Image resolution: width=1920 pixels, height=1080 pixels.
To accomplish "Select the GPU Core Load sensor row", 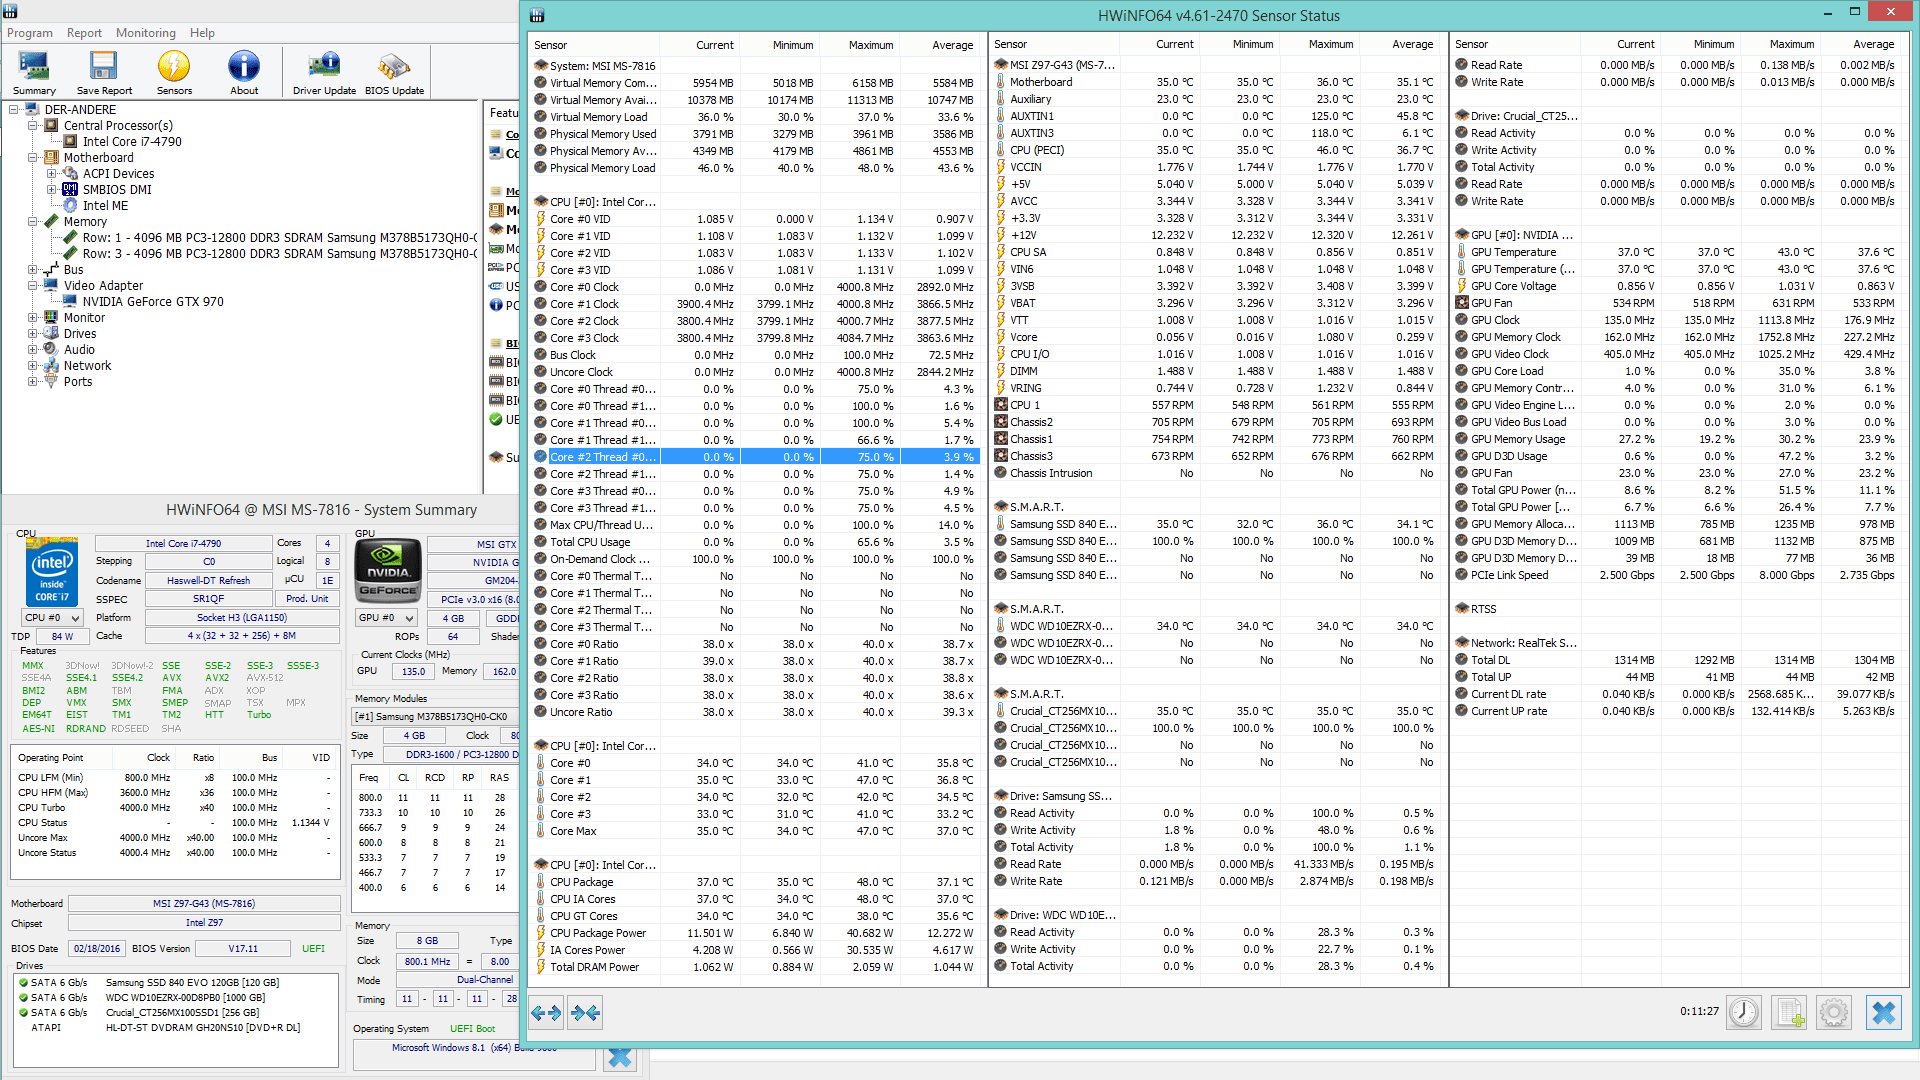I will (x=1677, y=371).
